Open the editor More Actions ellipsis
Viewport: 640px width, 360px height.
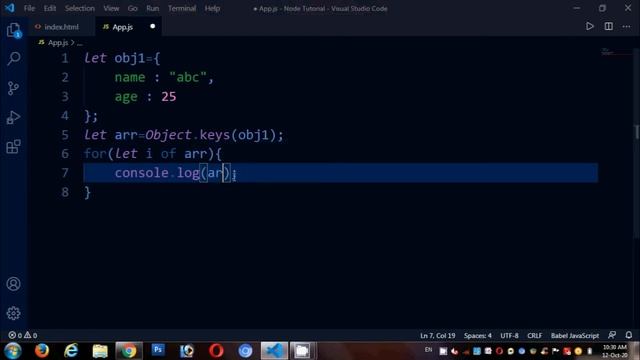coord(627,27)
